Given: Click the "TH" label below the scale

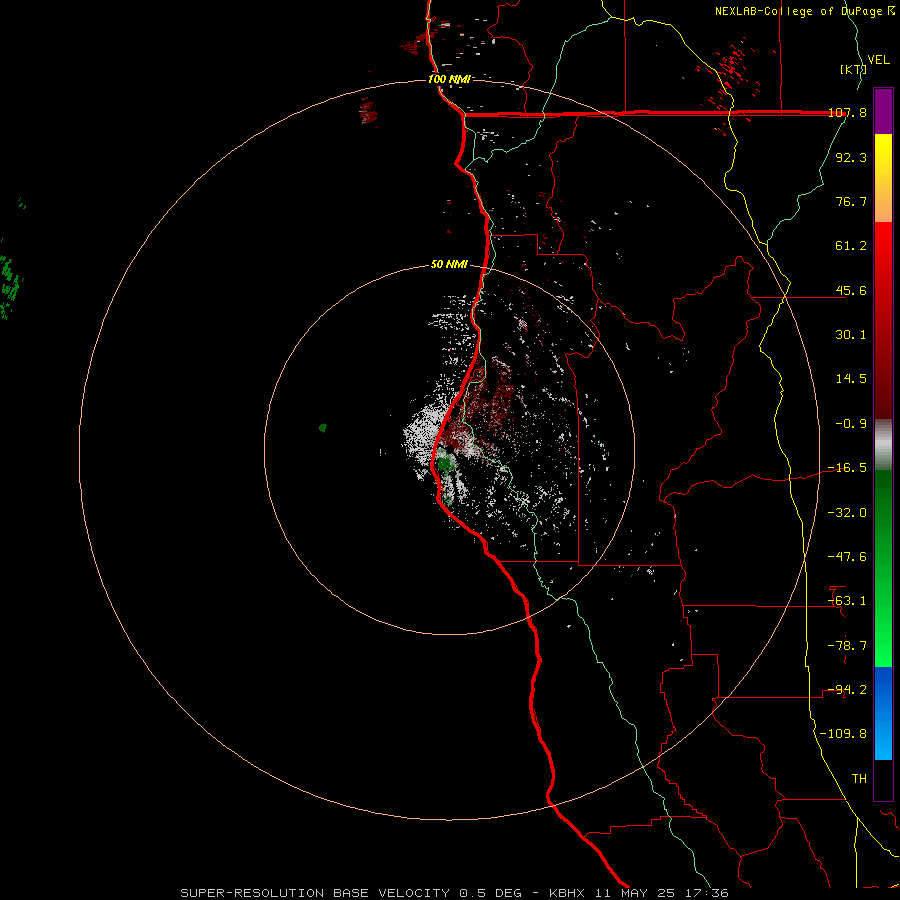Looking at the screenshot, I should pos(859,778).
